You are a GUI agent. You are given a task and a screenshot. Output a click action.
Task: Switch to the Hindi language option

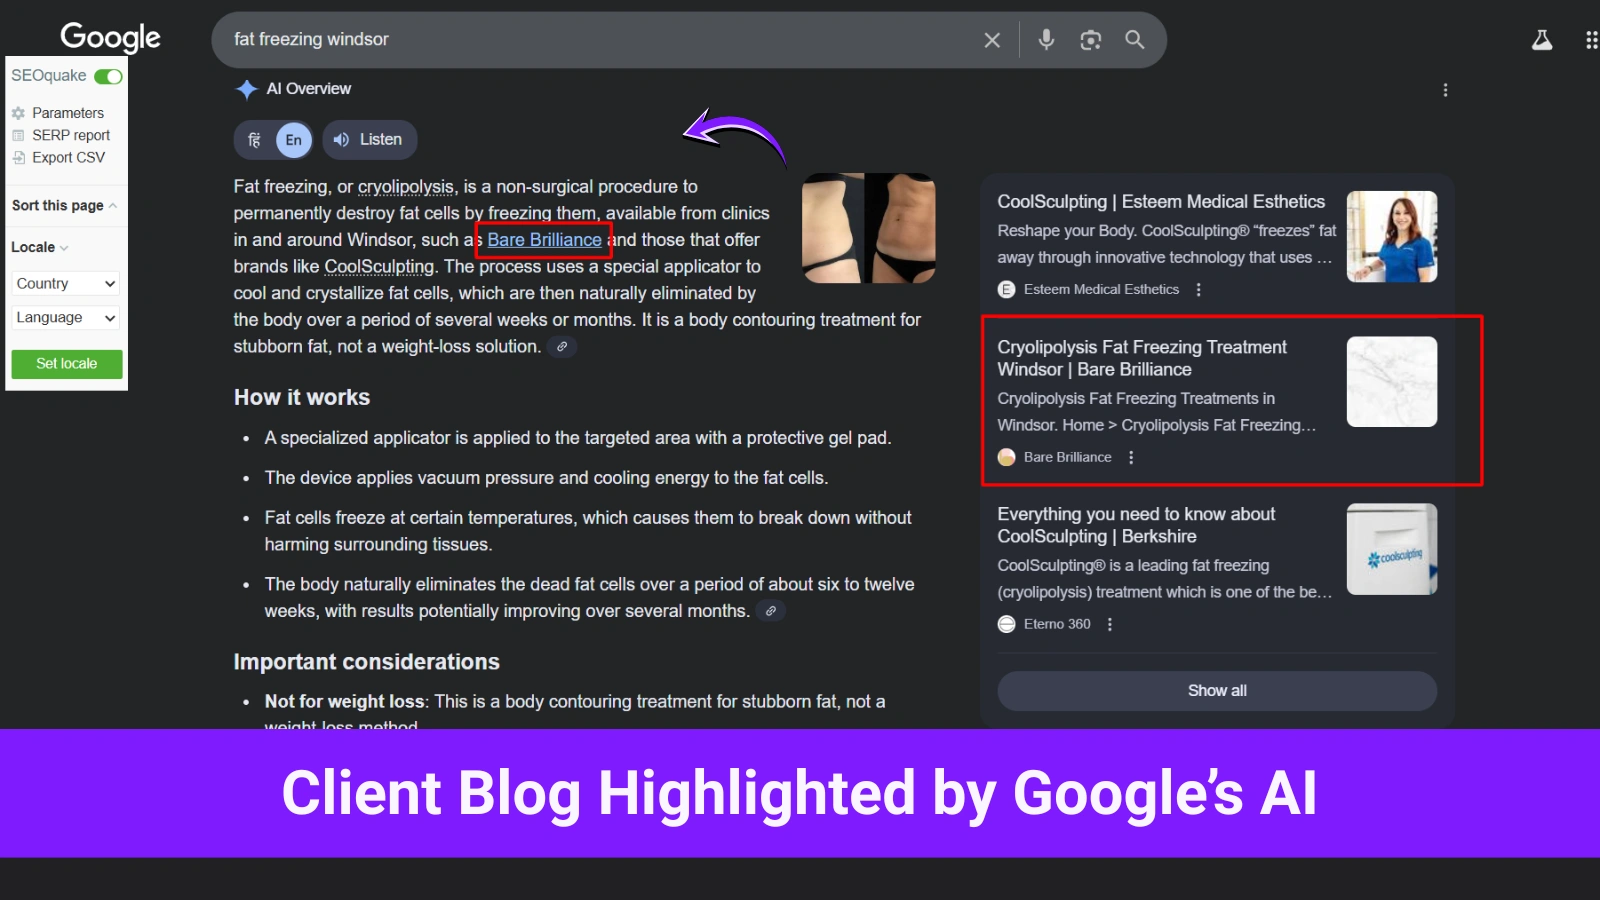[x=256, y=140]
